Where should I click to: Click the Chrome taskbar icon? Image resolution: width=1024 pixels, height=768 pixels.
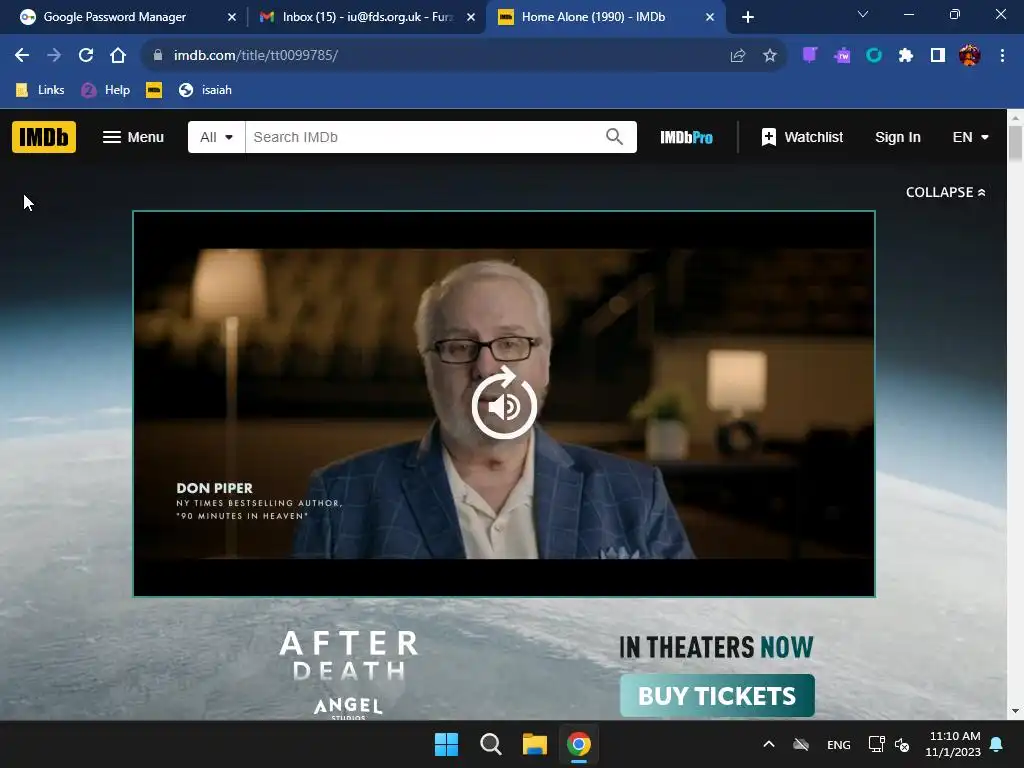(x=579, y=744)
